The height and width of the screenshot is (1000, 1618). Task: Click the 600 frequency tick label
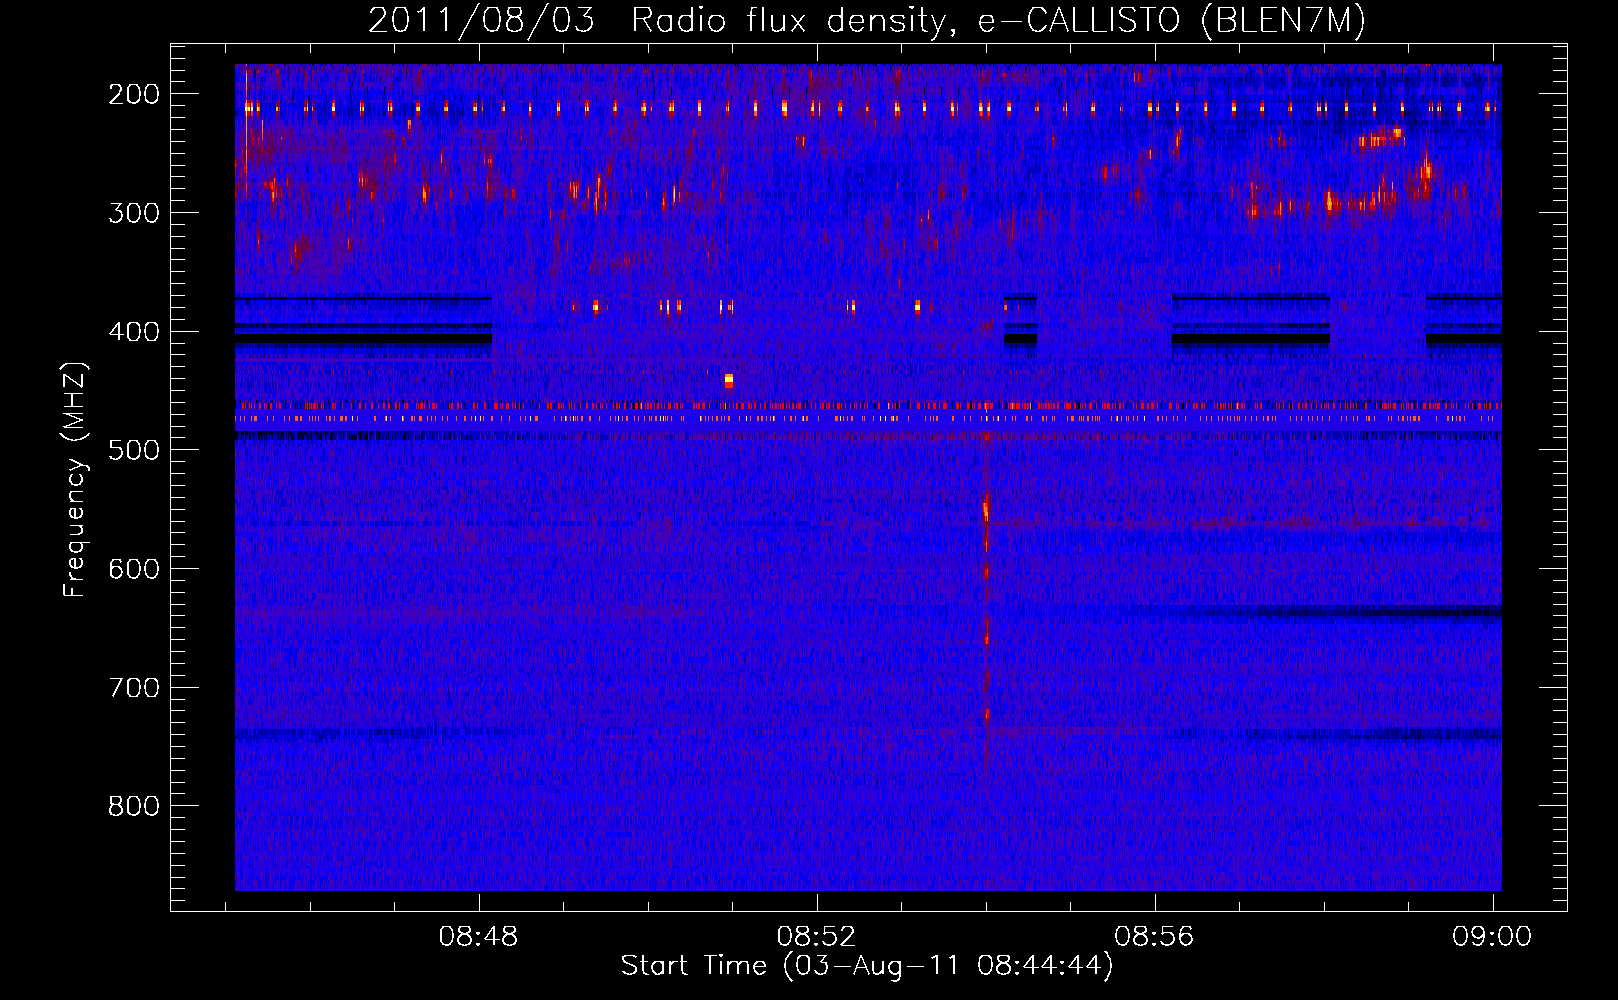(134, 569)
